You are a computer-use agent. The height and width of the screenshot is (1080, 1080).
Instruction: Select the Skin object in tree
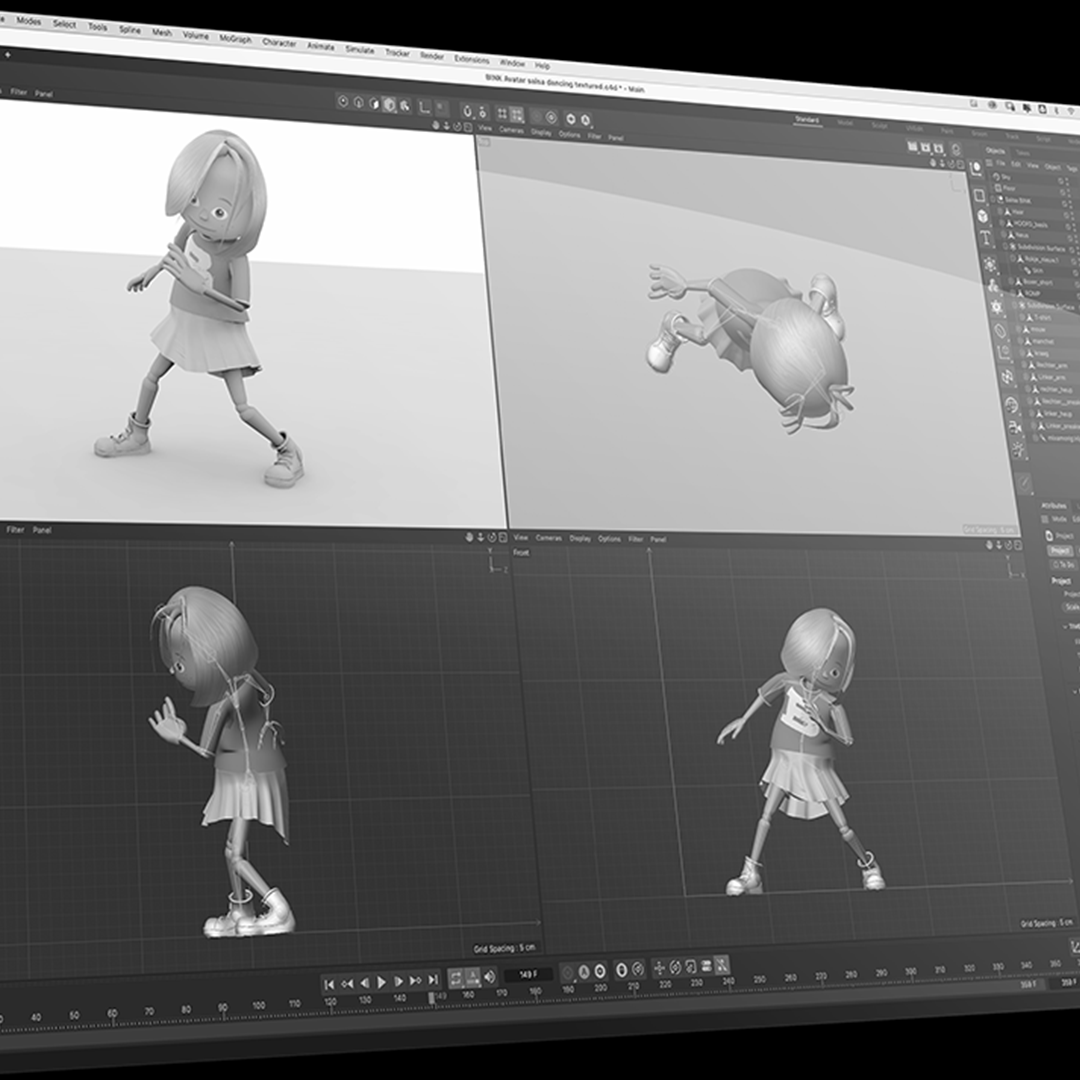(x=1039, y=271)
